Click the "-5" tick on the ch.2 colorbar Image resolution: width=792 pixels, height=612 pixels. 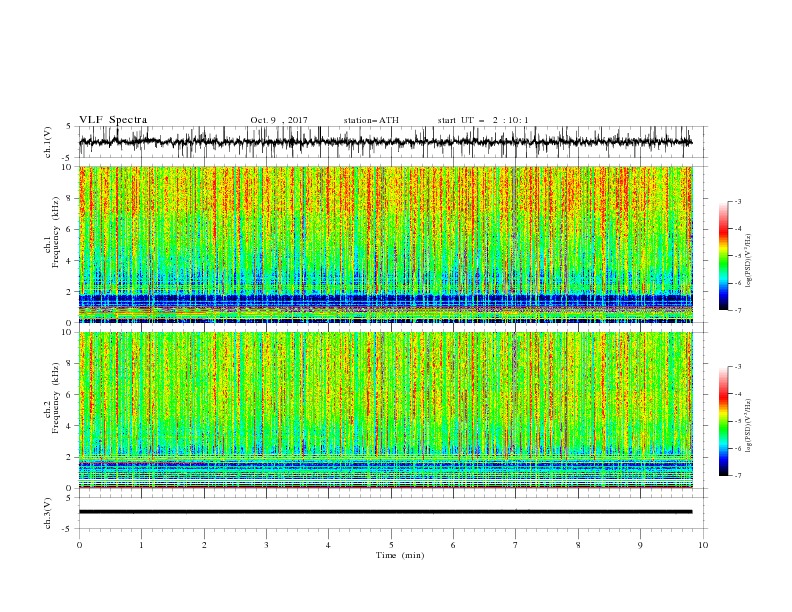tap(737, 421)
